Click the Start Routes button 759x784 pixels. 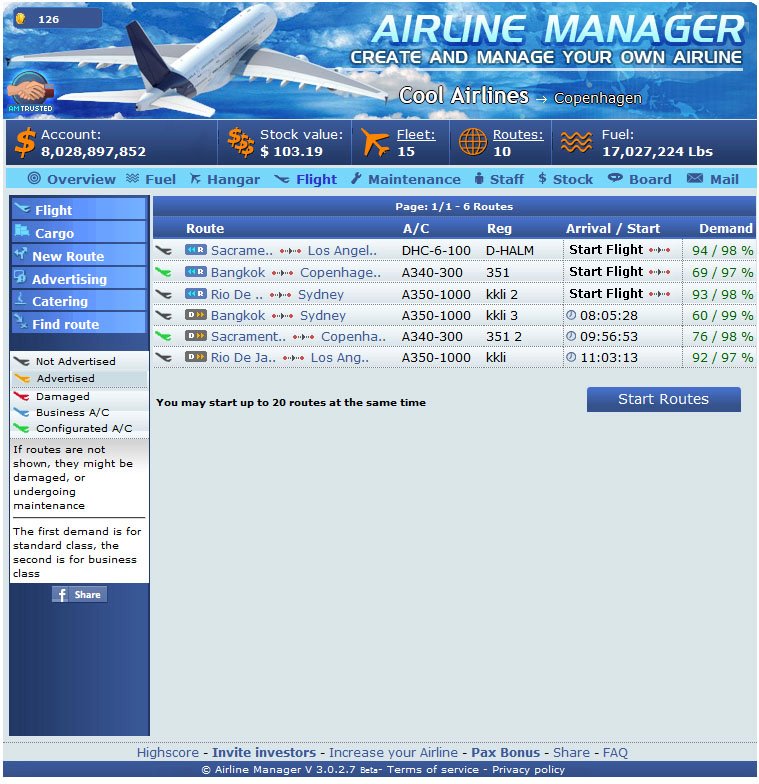[664, 399]
